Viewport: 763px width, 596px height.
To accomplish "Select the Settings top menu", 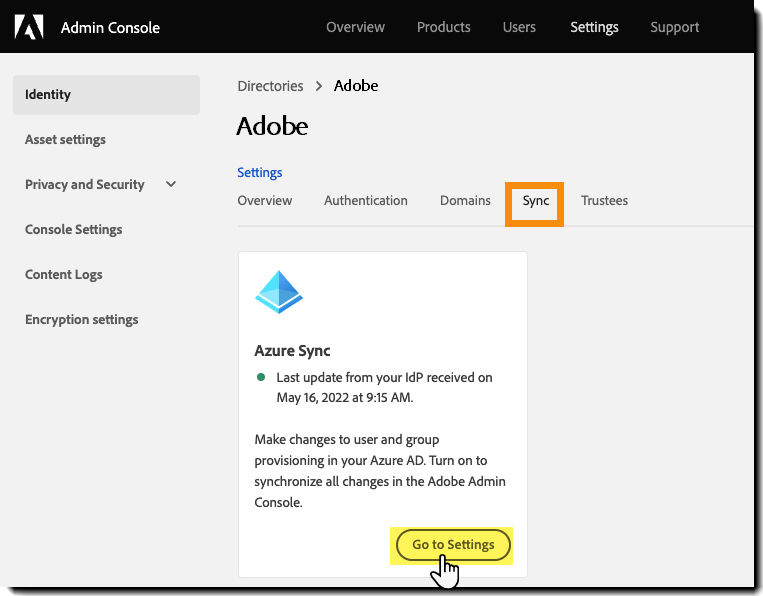I will (x=594, y=27).
